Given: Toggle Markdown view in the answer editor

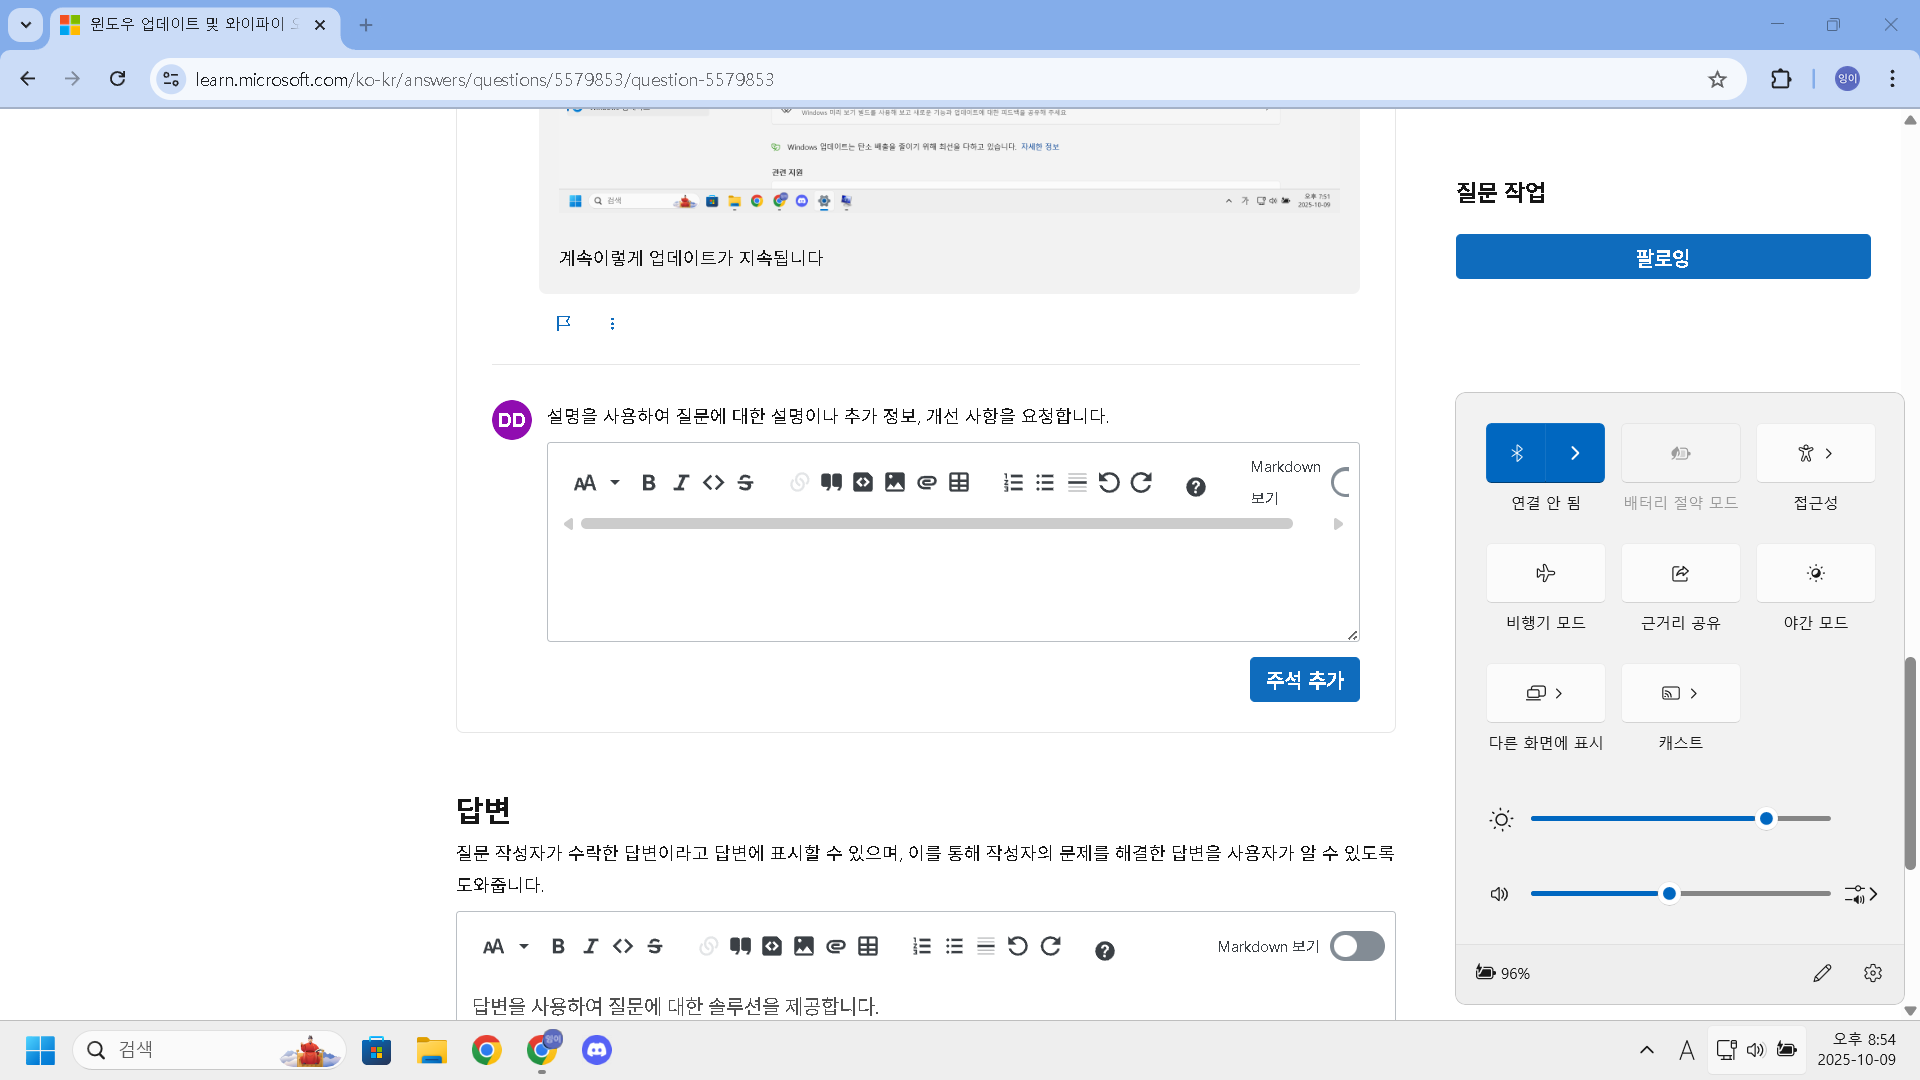Looking at the screenshot, I should point(1357,946).
